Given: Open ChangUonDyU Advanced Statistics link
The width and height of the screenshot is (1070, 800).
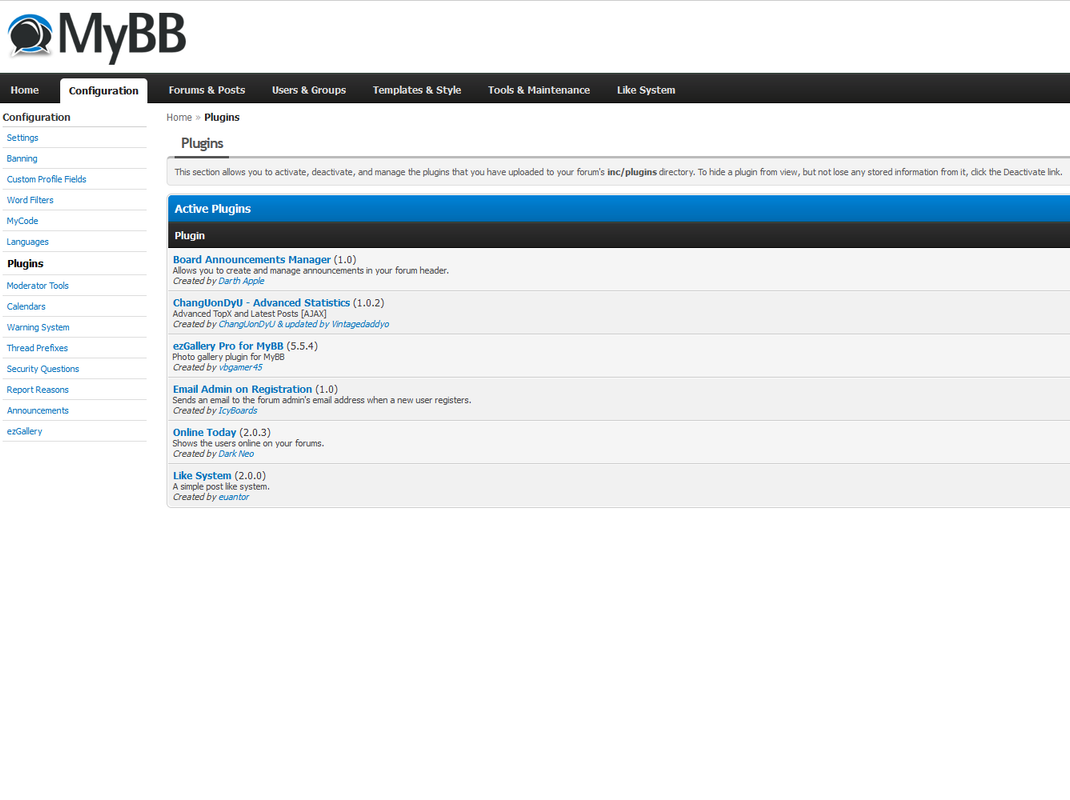Looking at the screenshot, I should pos(261,302).
